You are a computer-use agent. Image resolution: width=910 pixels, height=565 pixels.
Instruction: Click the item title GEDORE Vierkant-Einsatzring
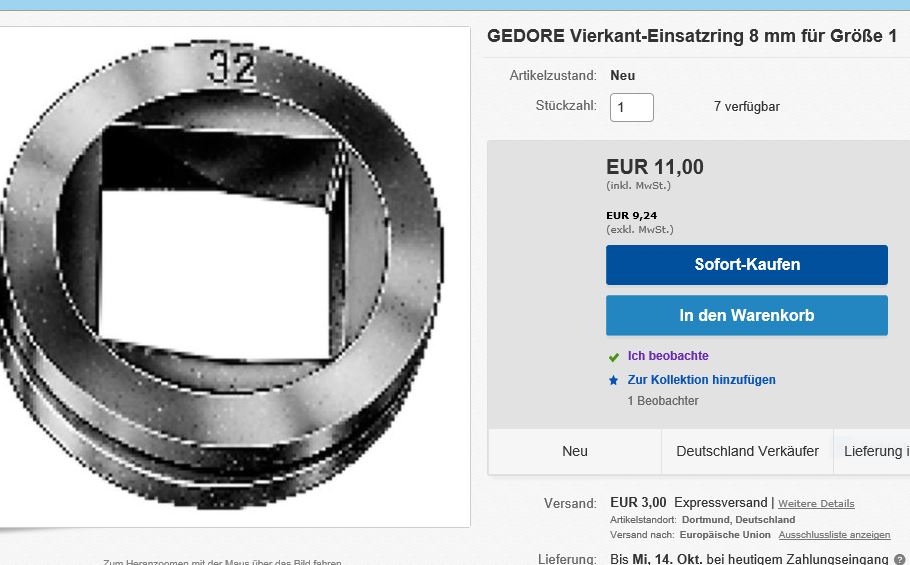691,36
